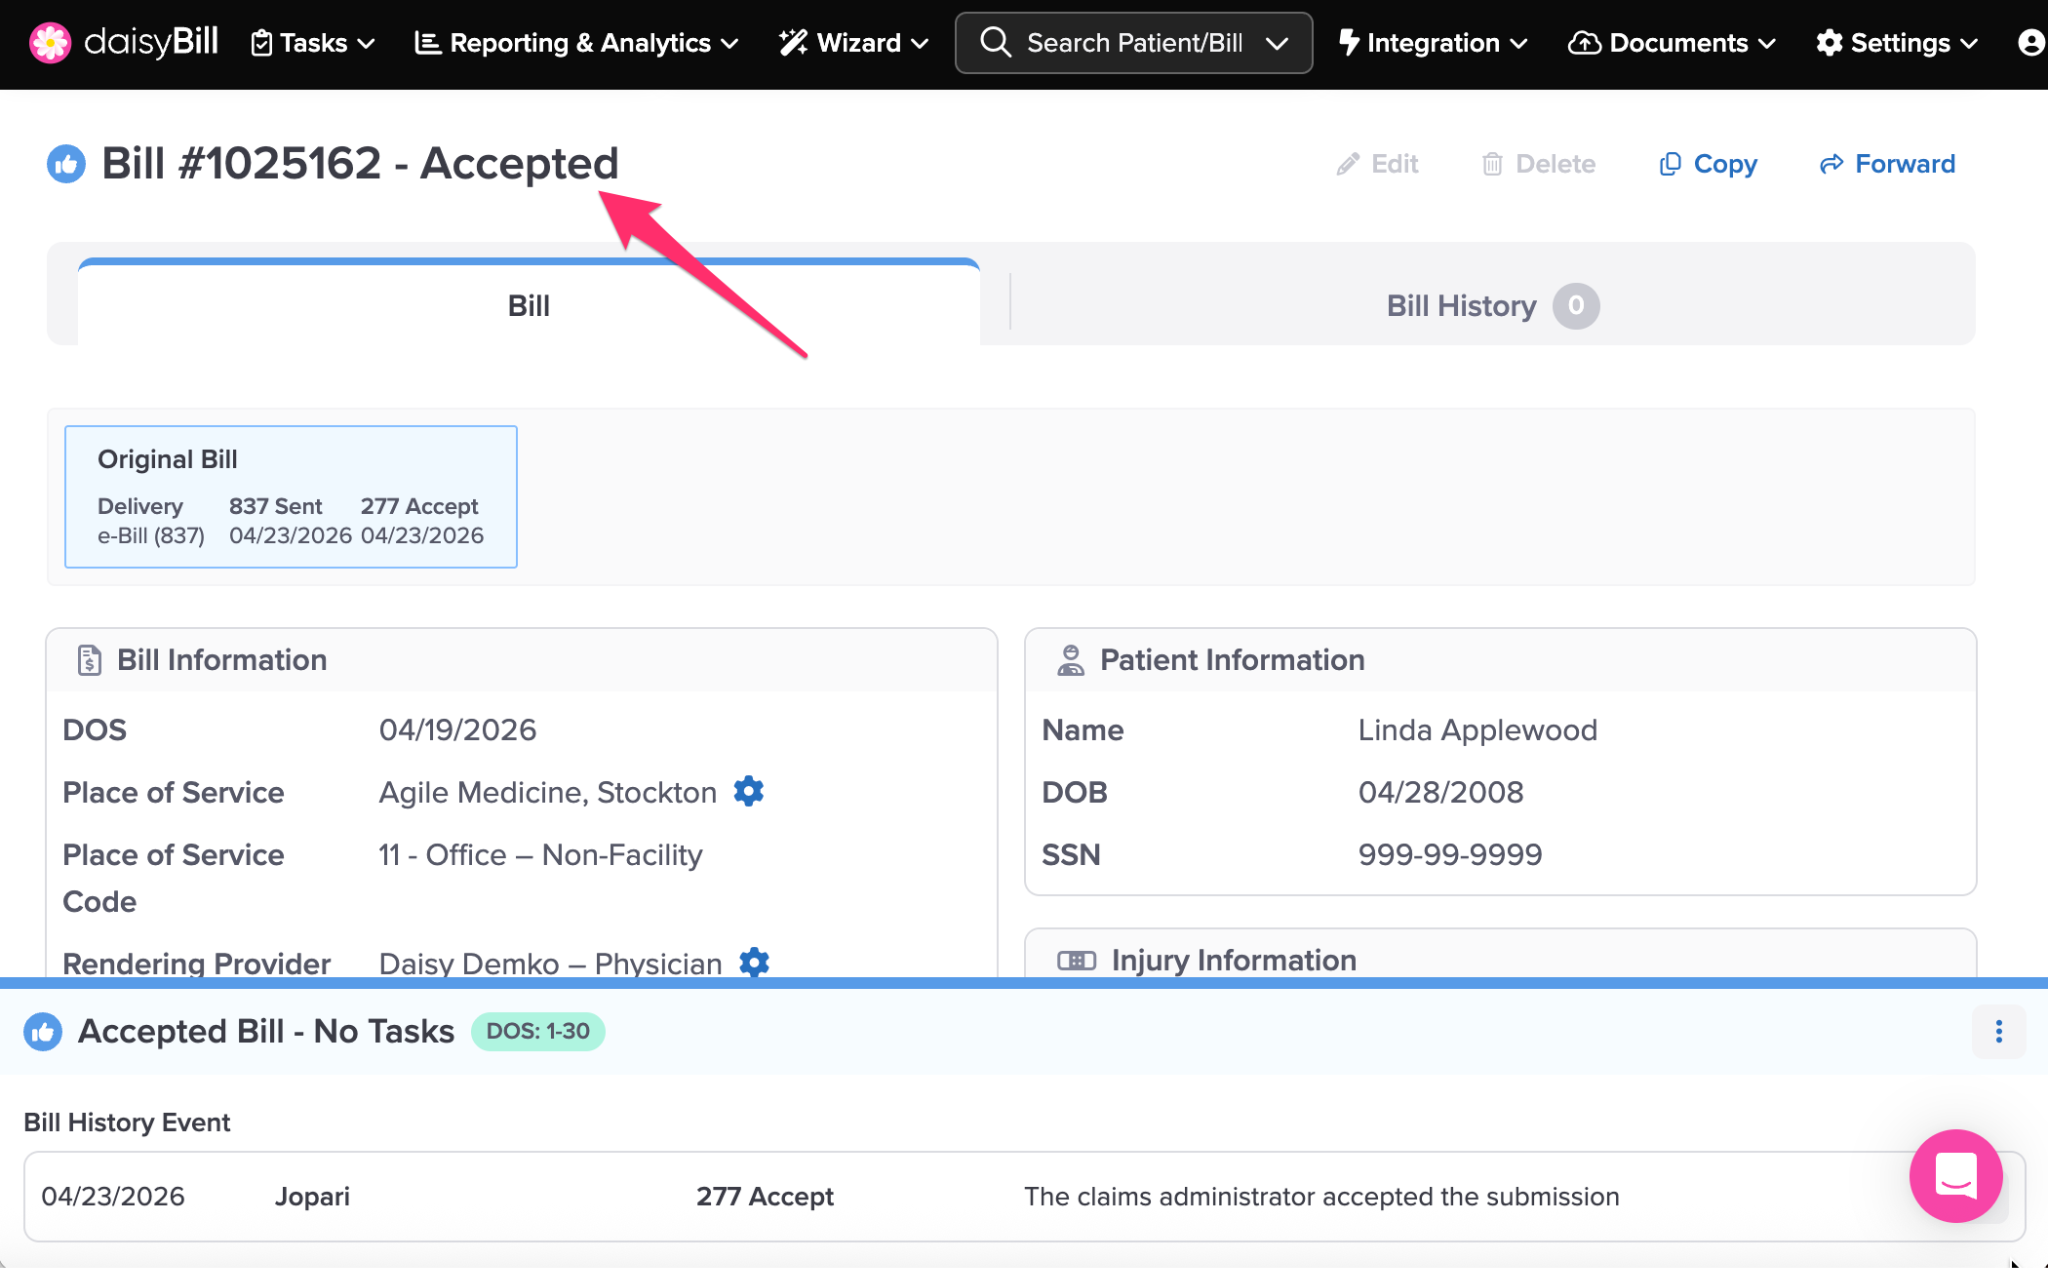Screen dimensions: 2048x1268
Task: Click the user account avatar icon
Action: (x=2032, y=43)
